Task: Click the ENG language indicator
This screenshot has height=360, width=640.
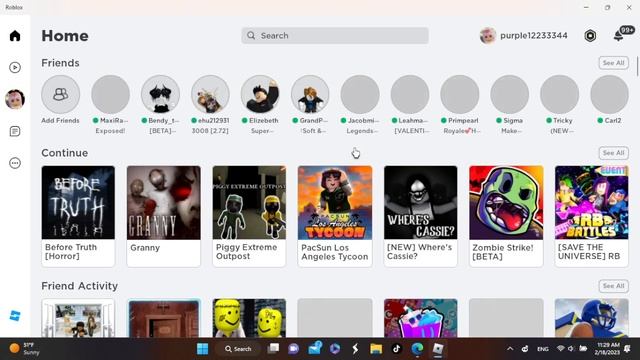Action: point(542,349)
